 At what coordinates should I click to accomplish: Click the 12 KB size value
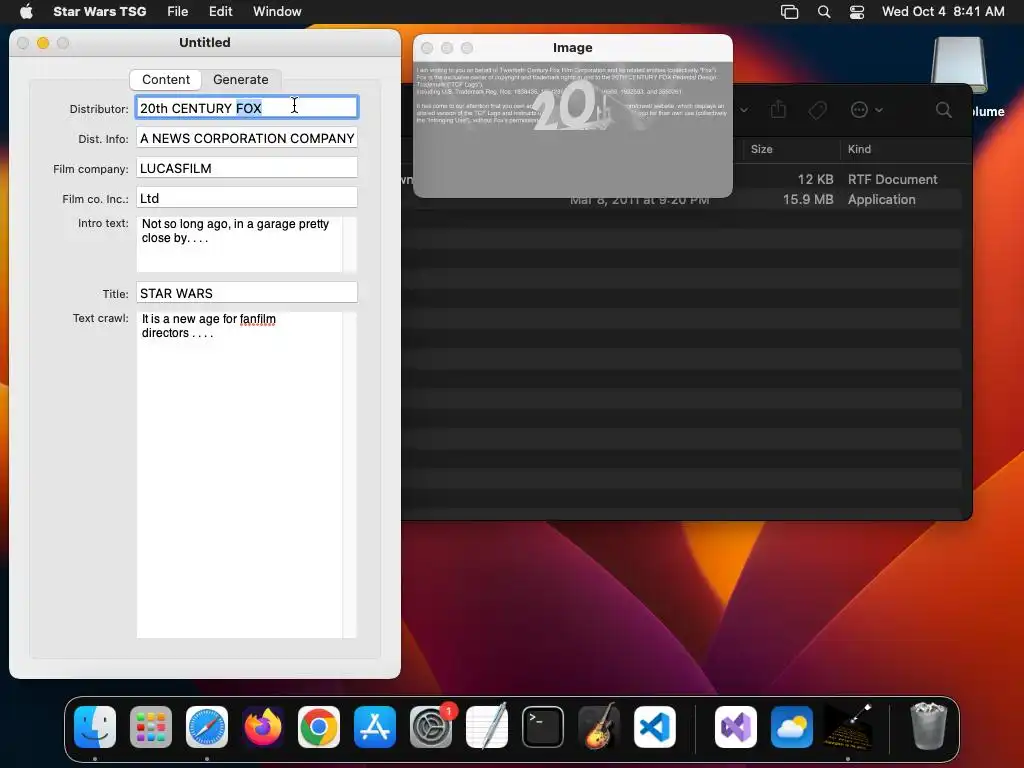click(x=815, y=179)
